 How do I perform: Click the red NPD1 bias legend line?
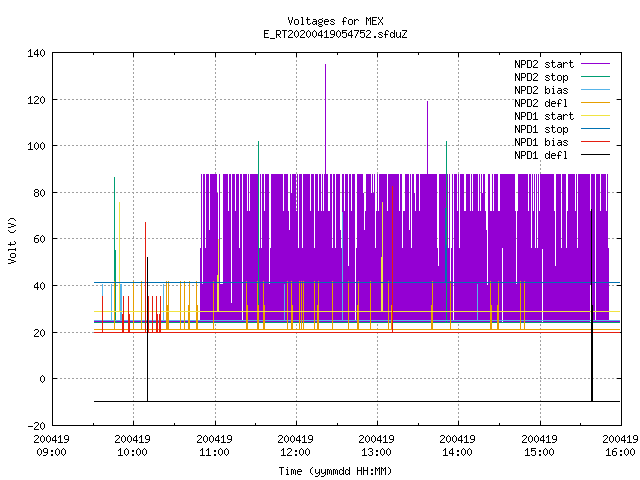point(595,142)
